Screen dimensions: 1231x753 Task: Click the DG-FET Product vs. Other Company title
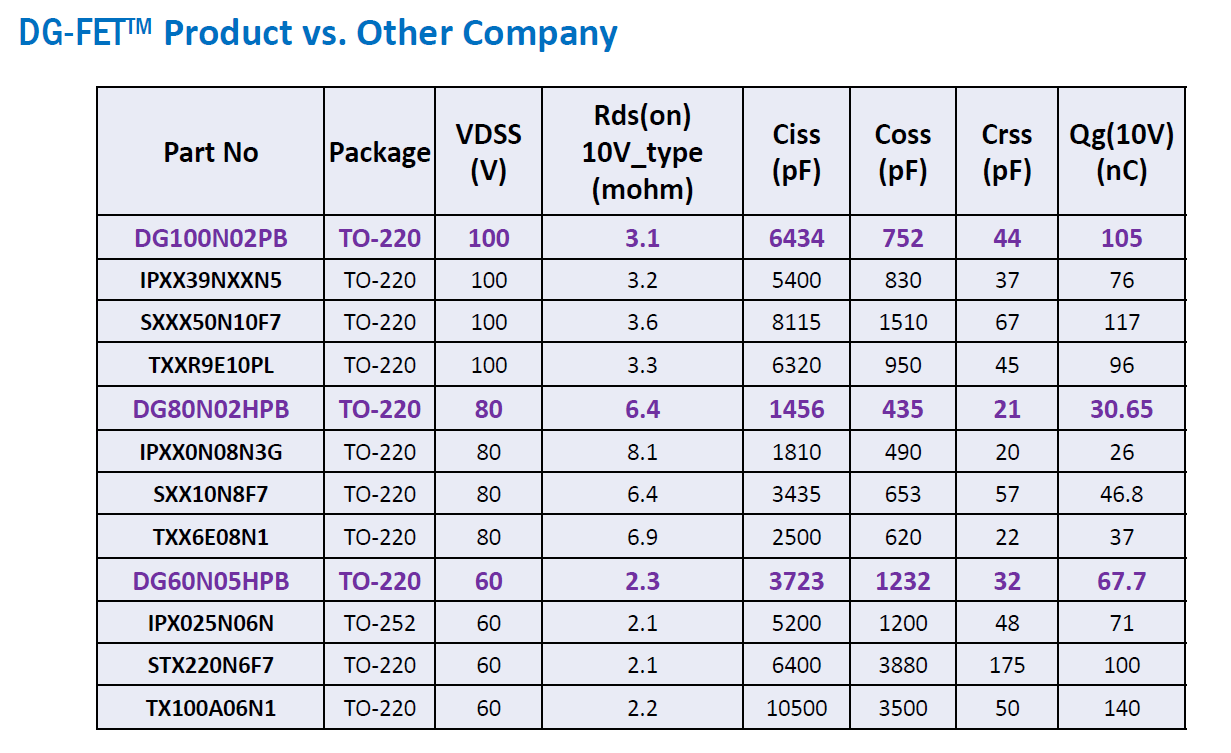coord(318,33)
